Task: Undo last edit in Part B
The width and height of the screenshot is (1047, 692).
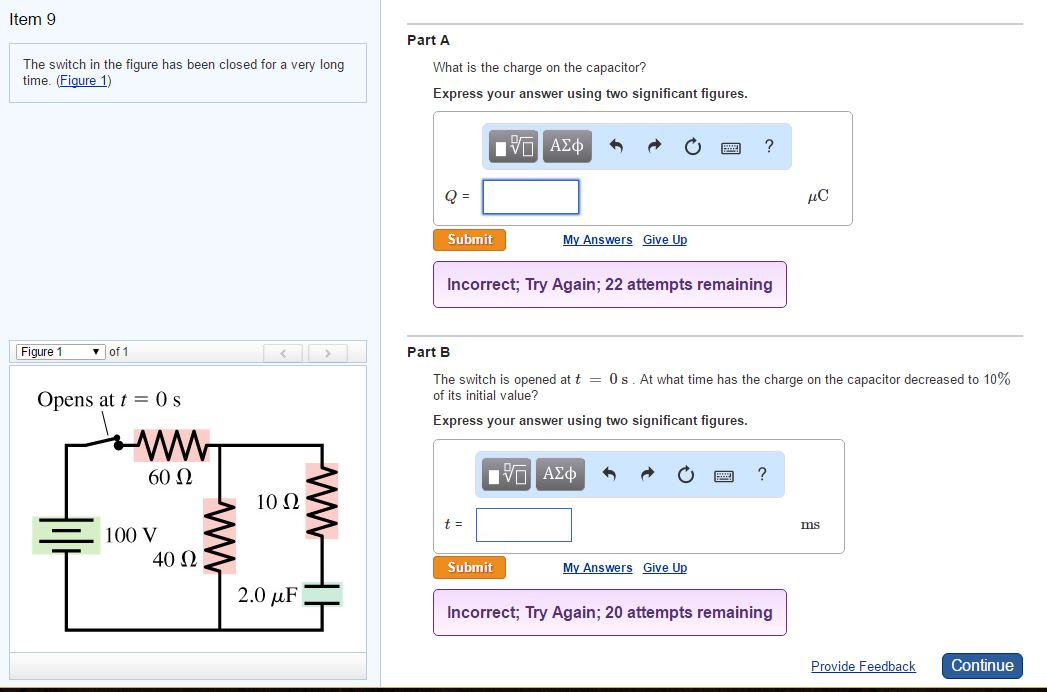Action: click(x=608, y=474)
